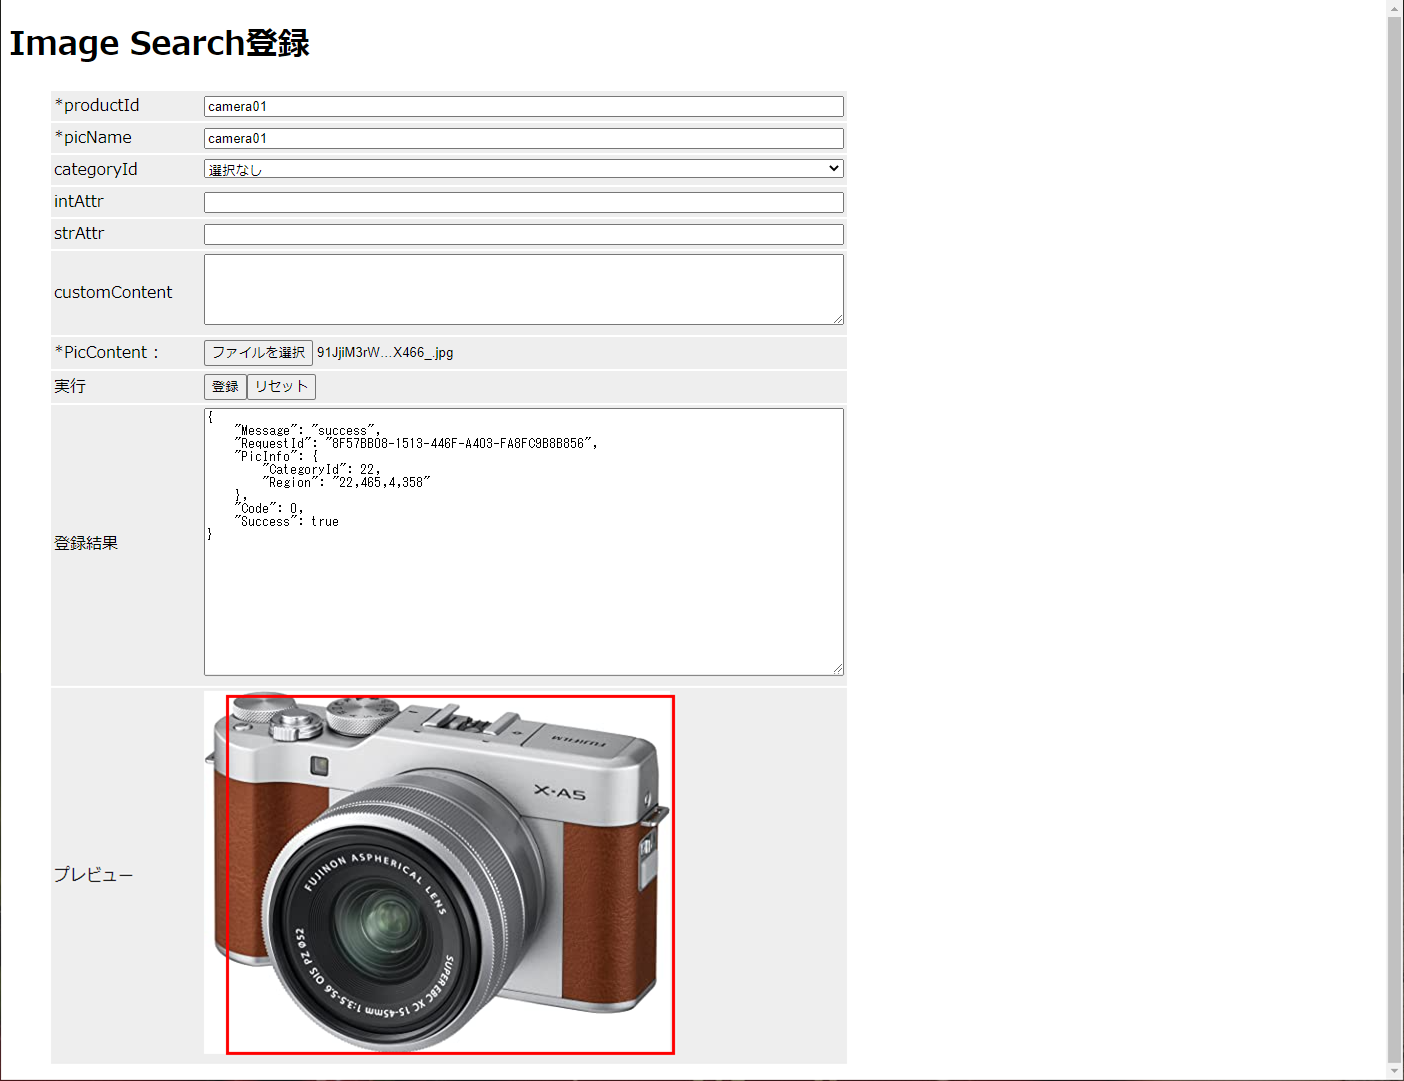
Task: Click the プレビュー label
Action: pyautogui.click(x=93, y=875)
